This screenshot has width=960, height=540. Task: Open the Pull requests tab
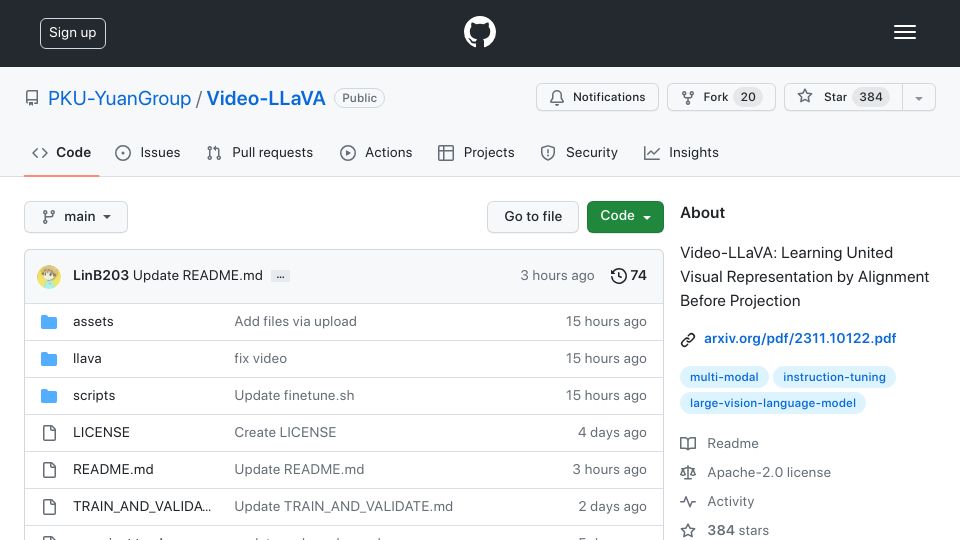tap(260, 152)
